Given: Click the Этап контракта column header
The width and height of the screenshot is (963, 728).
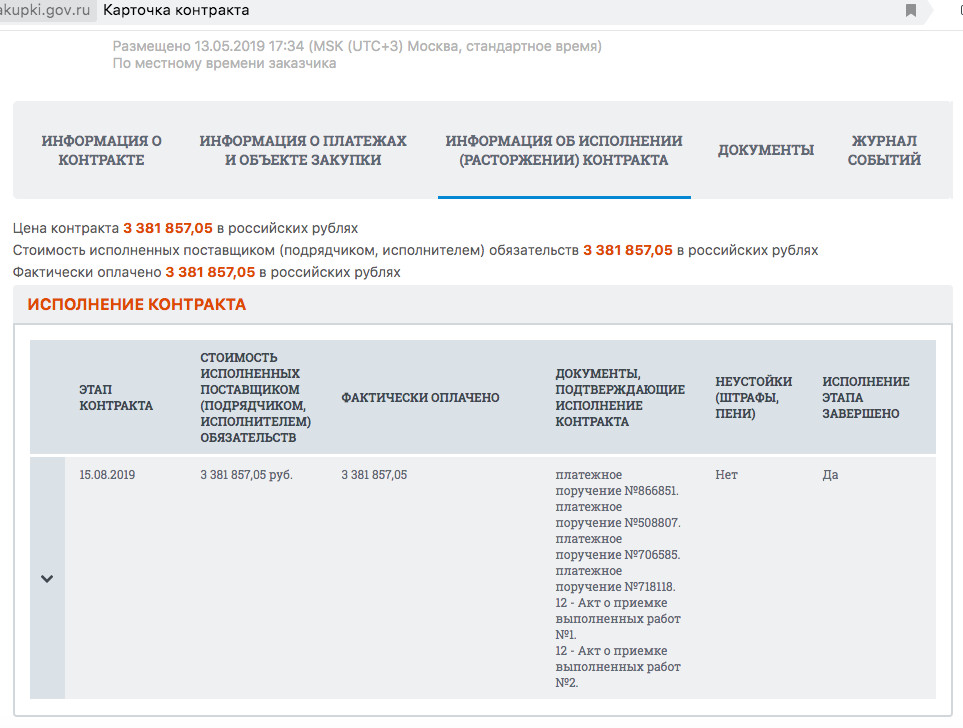Looking at the screenshot, I should pos(116,398).
